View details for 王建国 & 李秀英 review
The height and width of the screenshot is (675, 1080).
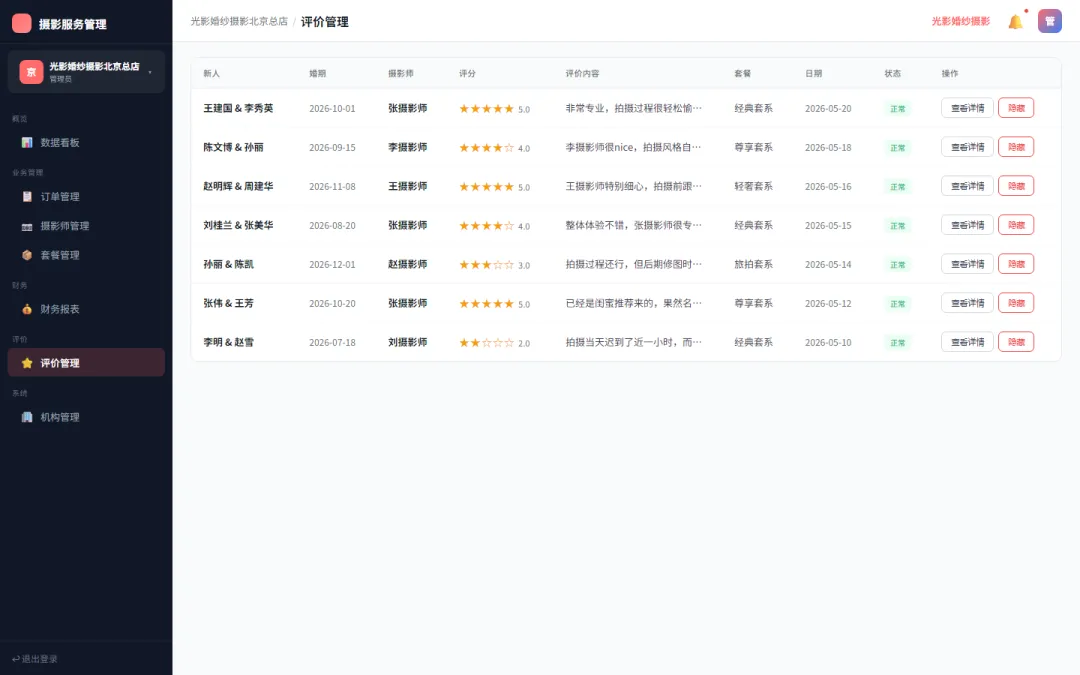pyautogui.click(x=967, y=108)
